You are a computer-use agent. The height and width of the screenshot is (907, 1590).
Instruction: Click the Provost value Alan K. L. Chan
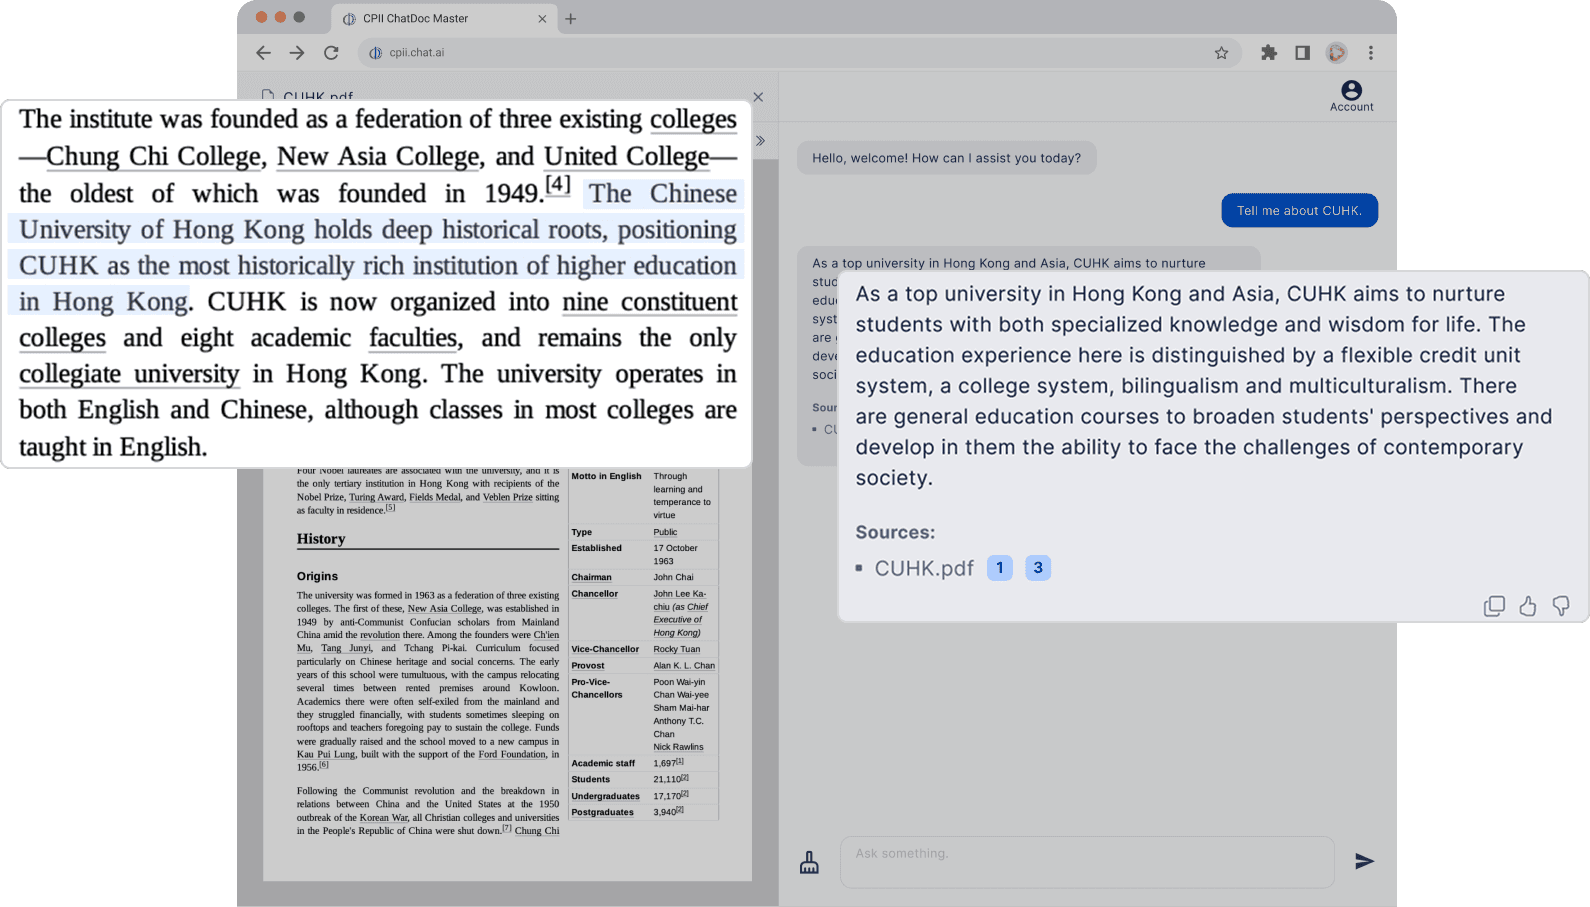coord(684,665)
